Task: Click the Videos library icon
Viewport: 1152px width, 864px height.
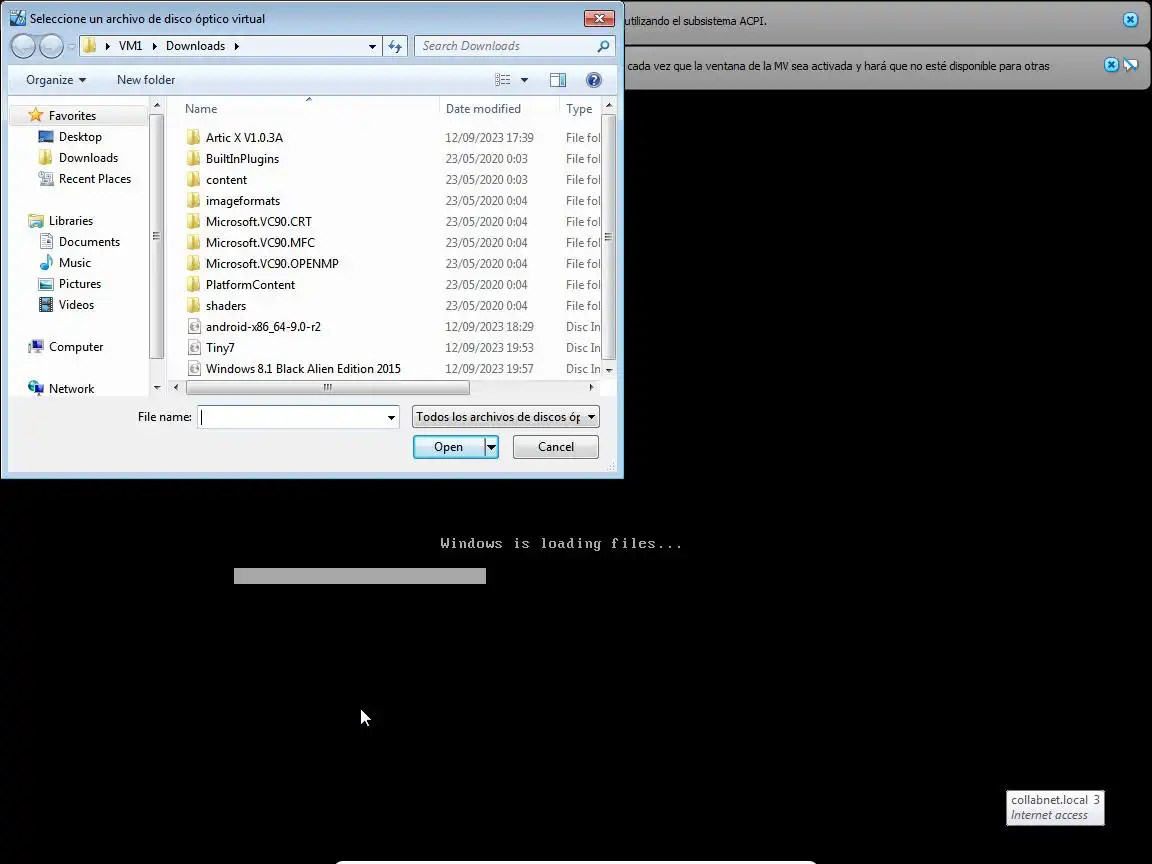Action: [x=46, y=305]
